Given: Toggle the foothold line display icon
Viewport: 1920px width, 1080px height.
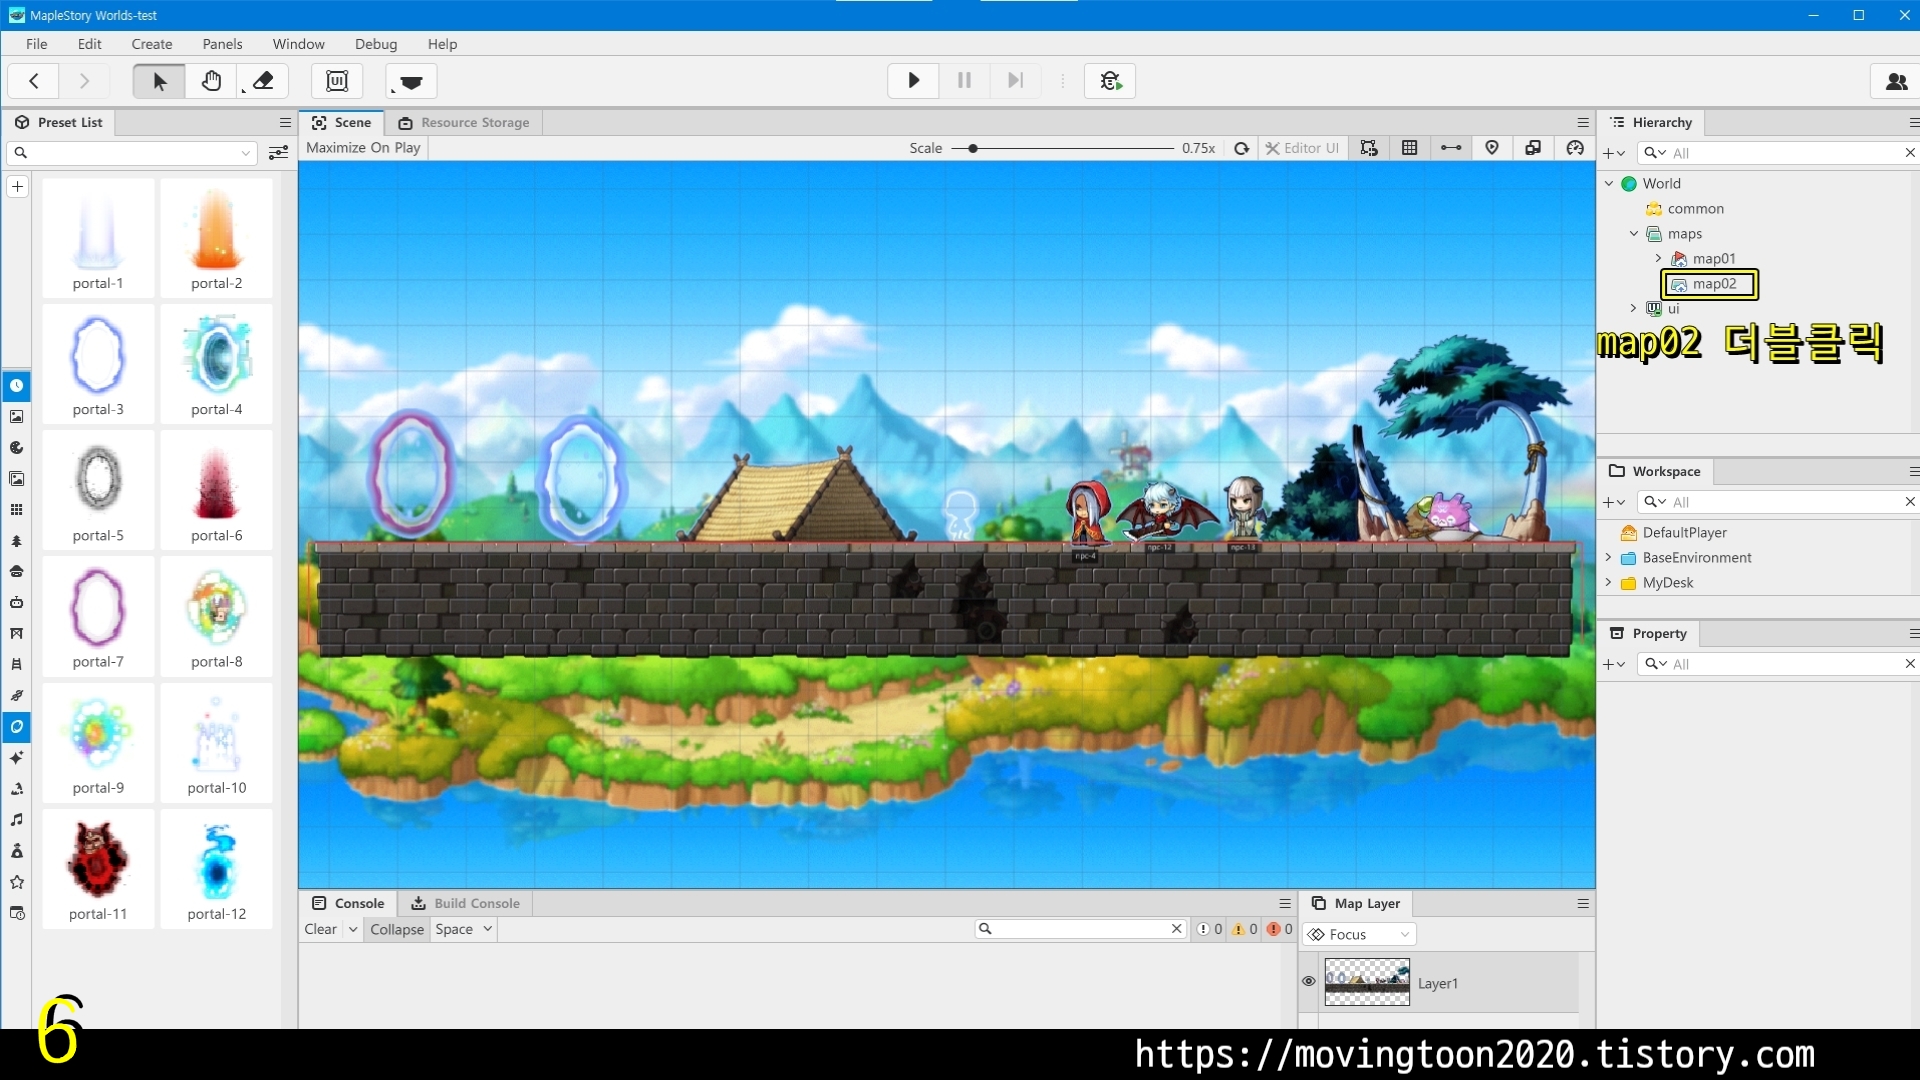Looking at the screenshot, I should (1451, 148).
